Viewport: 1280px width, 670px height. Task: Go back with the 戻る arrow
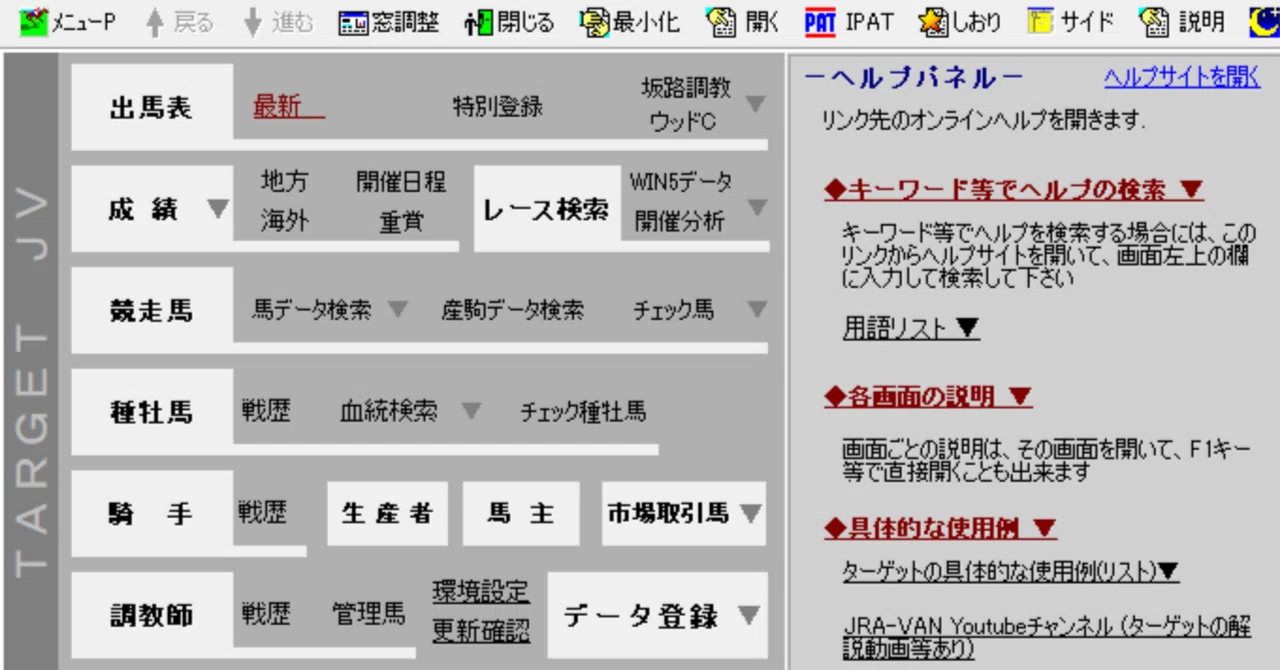point(179,22)
